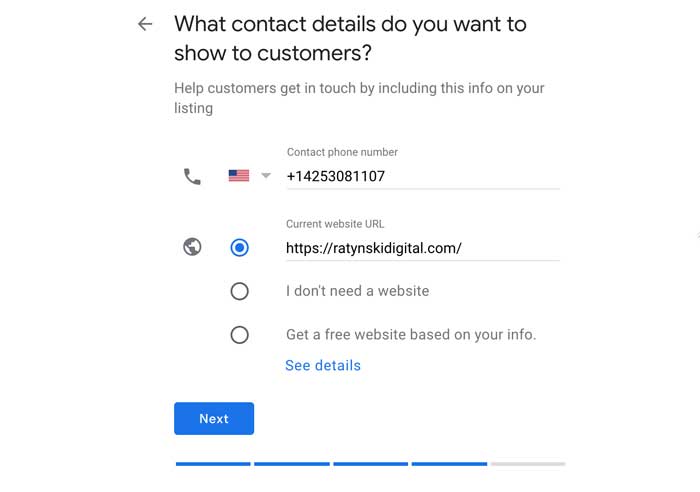Click the globe website icon
This screenshot has width=700, height=492.
pyautogui.click(x=193, y=247)
